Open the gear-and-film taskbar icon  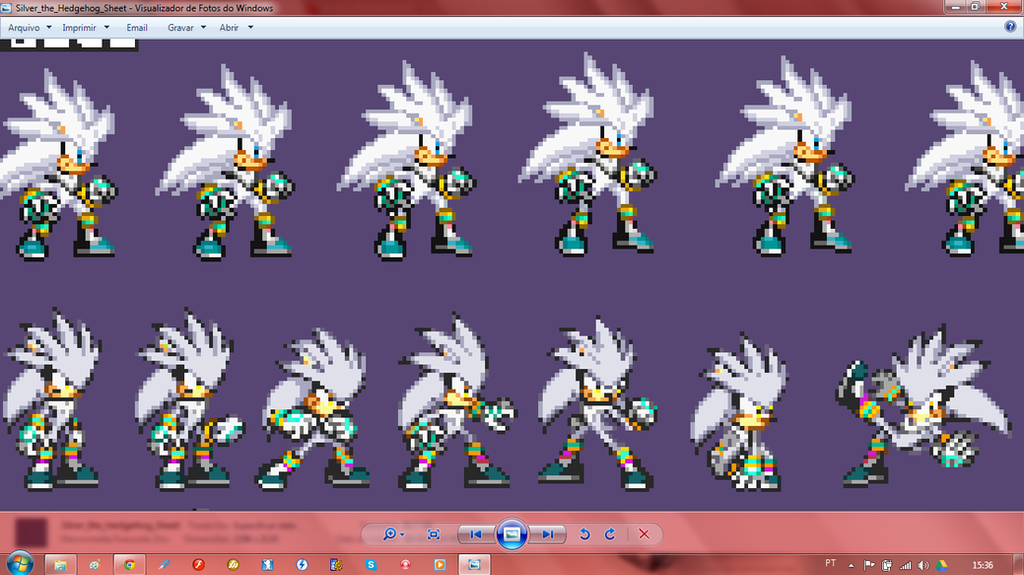coord(336,565)
